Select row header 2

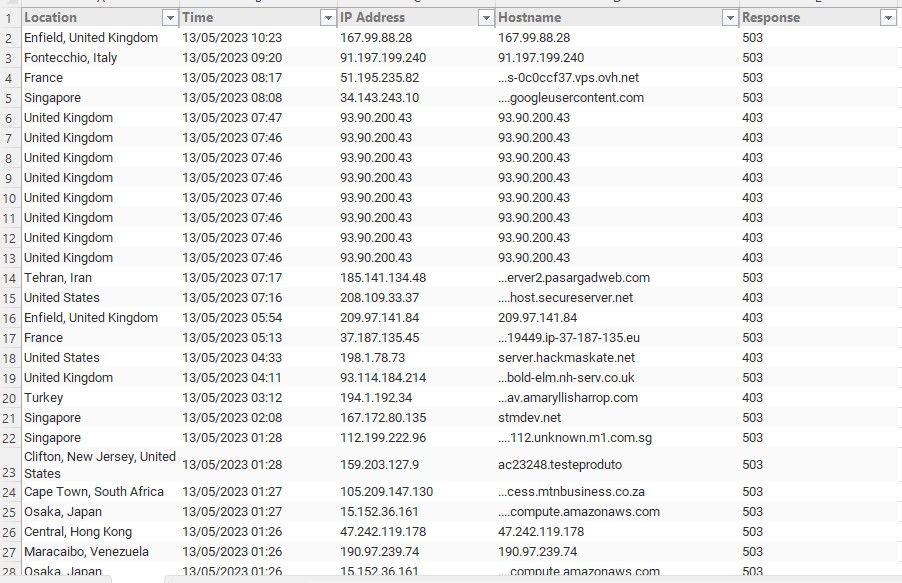9,38
